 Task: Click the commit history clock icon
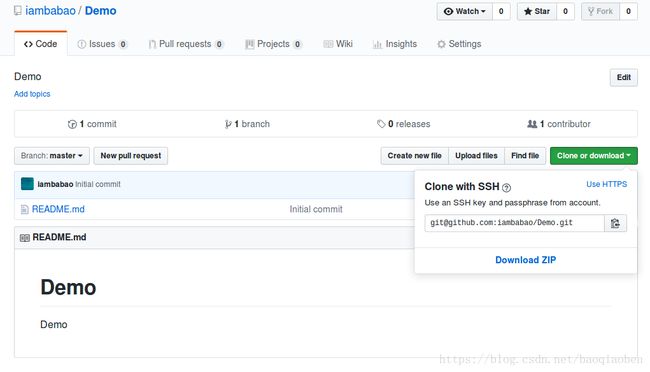point(72,124)
